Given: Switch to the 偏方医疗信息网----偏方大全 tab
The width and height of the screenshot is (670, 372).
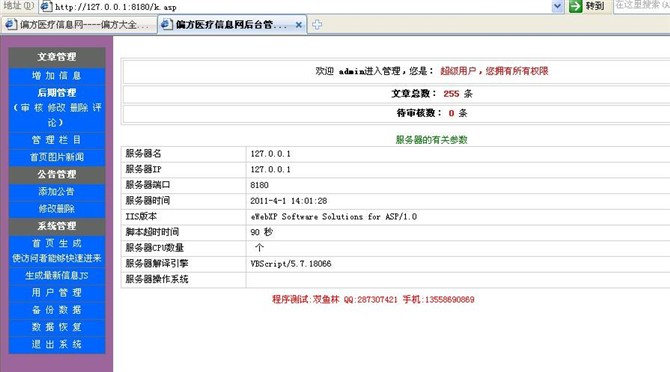Looking at the screenshot, I should pyautogui.click(x=79, y=25).
